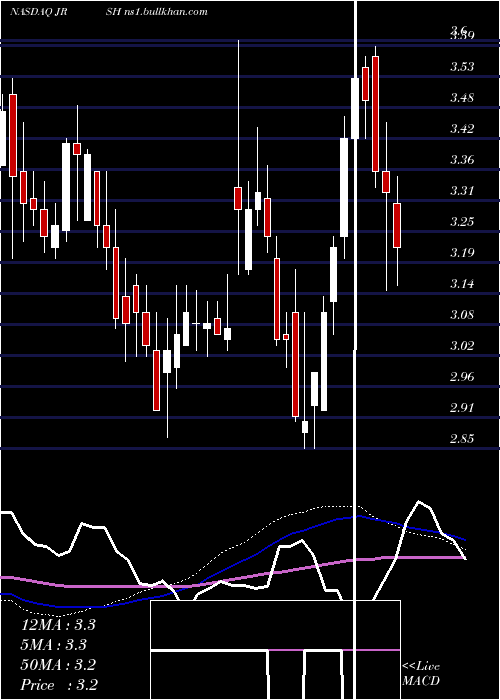Click the 50MA : 3.2 readout

point(58,665)
